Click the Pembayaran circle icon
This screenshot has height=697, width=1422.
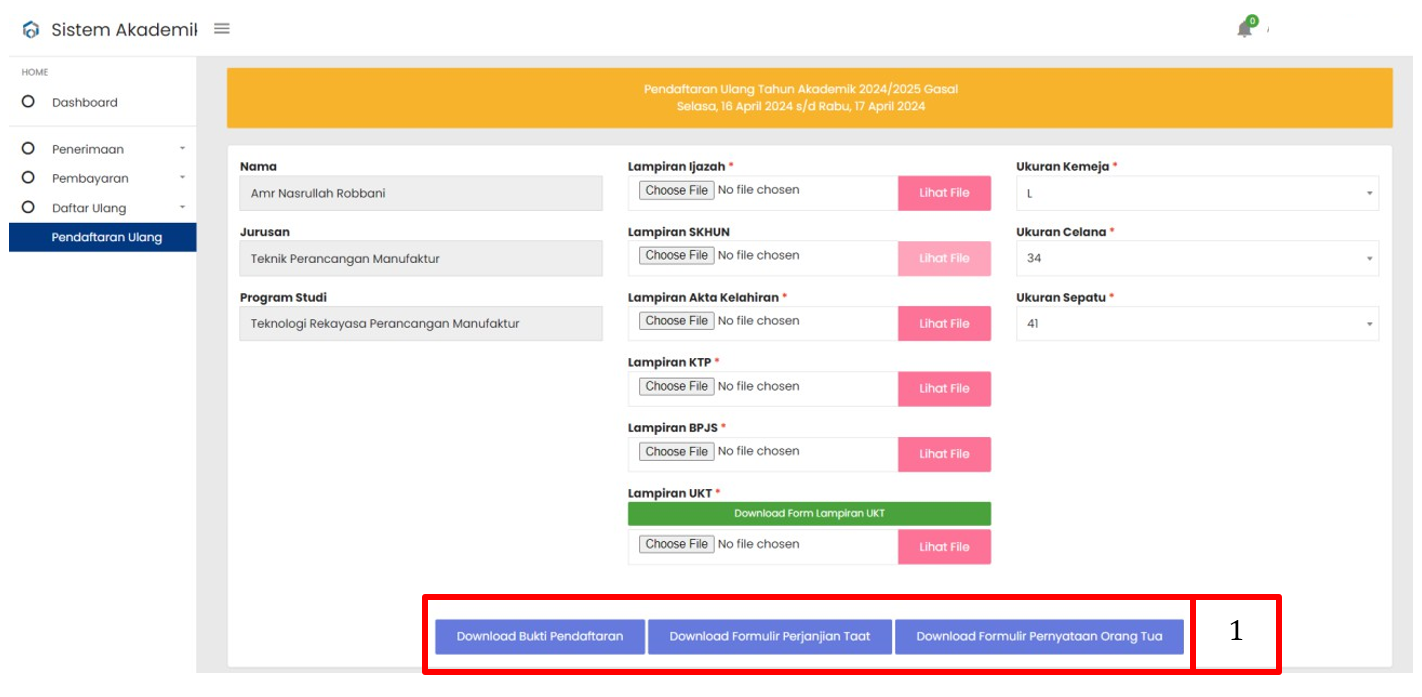click(28, 178)
